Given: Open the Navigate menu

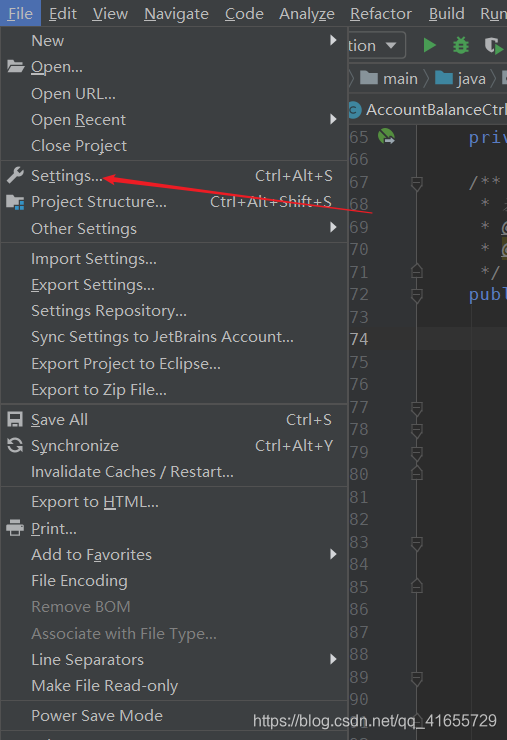Looking at the screenshot, I should pyautogui.click(x=176, y=14).
